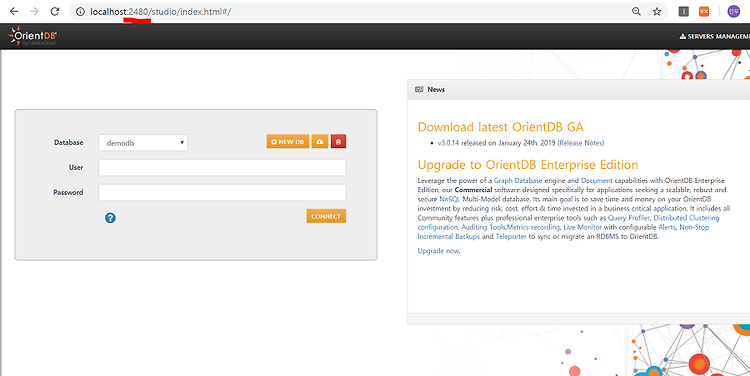This screenshot has height=376, width=750.
Task: Bookmark this page with the star icon
Action: [x=657, y=11]
